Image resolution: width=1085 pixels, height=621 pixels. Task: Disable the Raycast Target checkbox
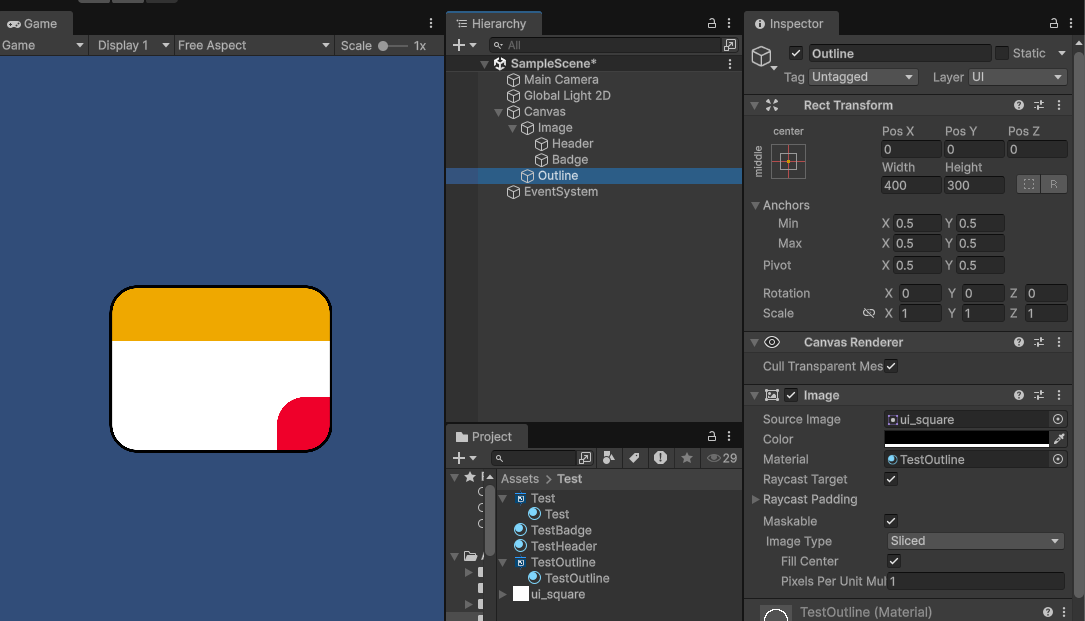891,480
